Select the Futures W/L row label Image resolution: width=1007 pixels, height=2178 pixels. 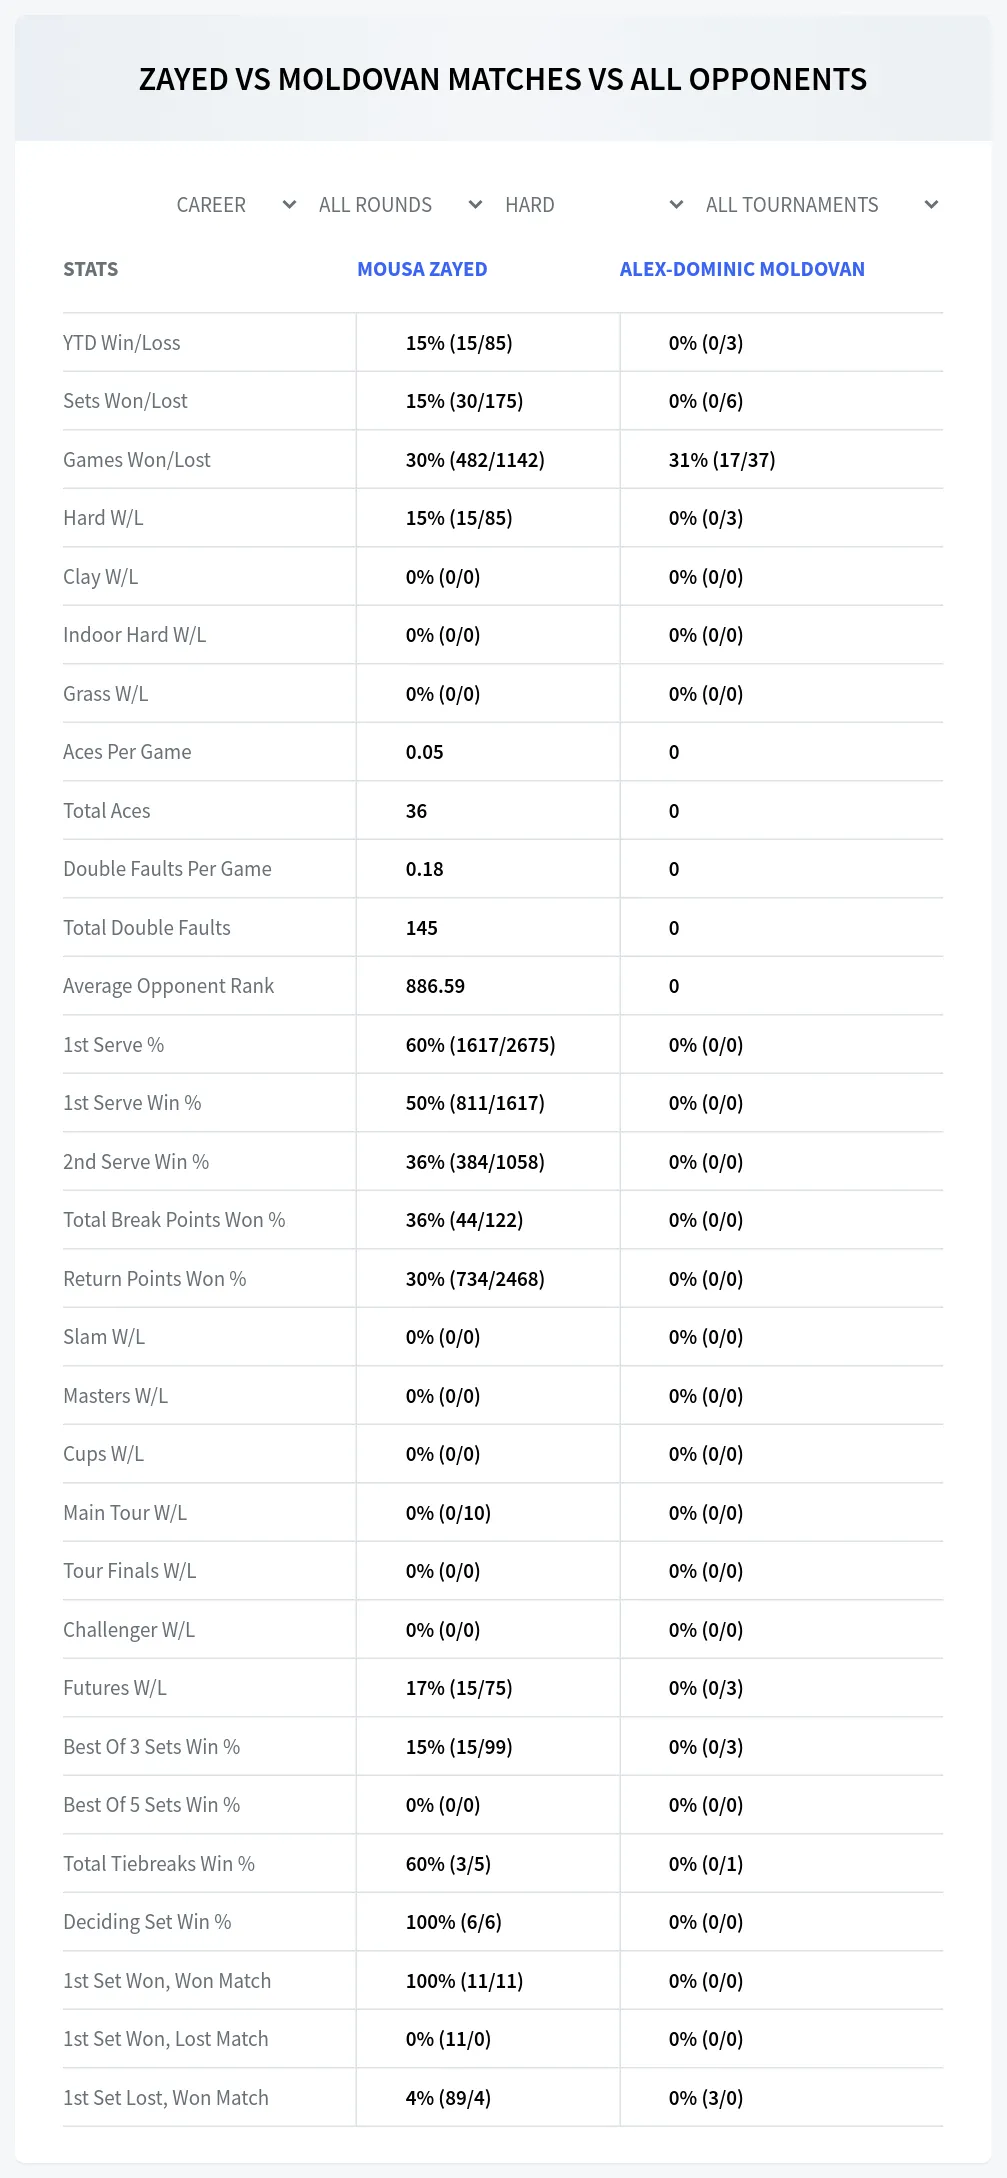115,1688
